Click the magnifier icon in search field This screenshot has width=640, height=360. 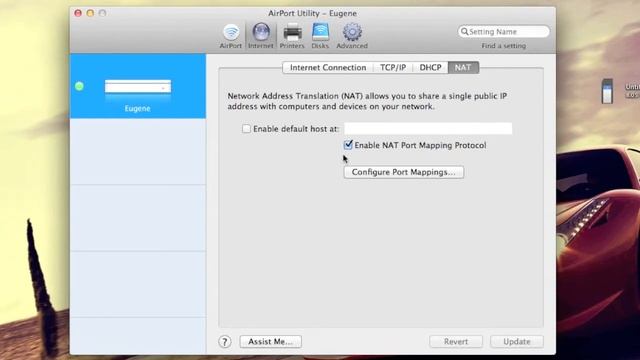[464, 31]
